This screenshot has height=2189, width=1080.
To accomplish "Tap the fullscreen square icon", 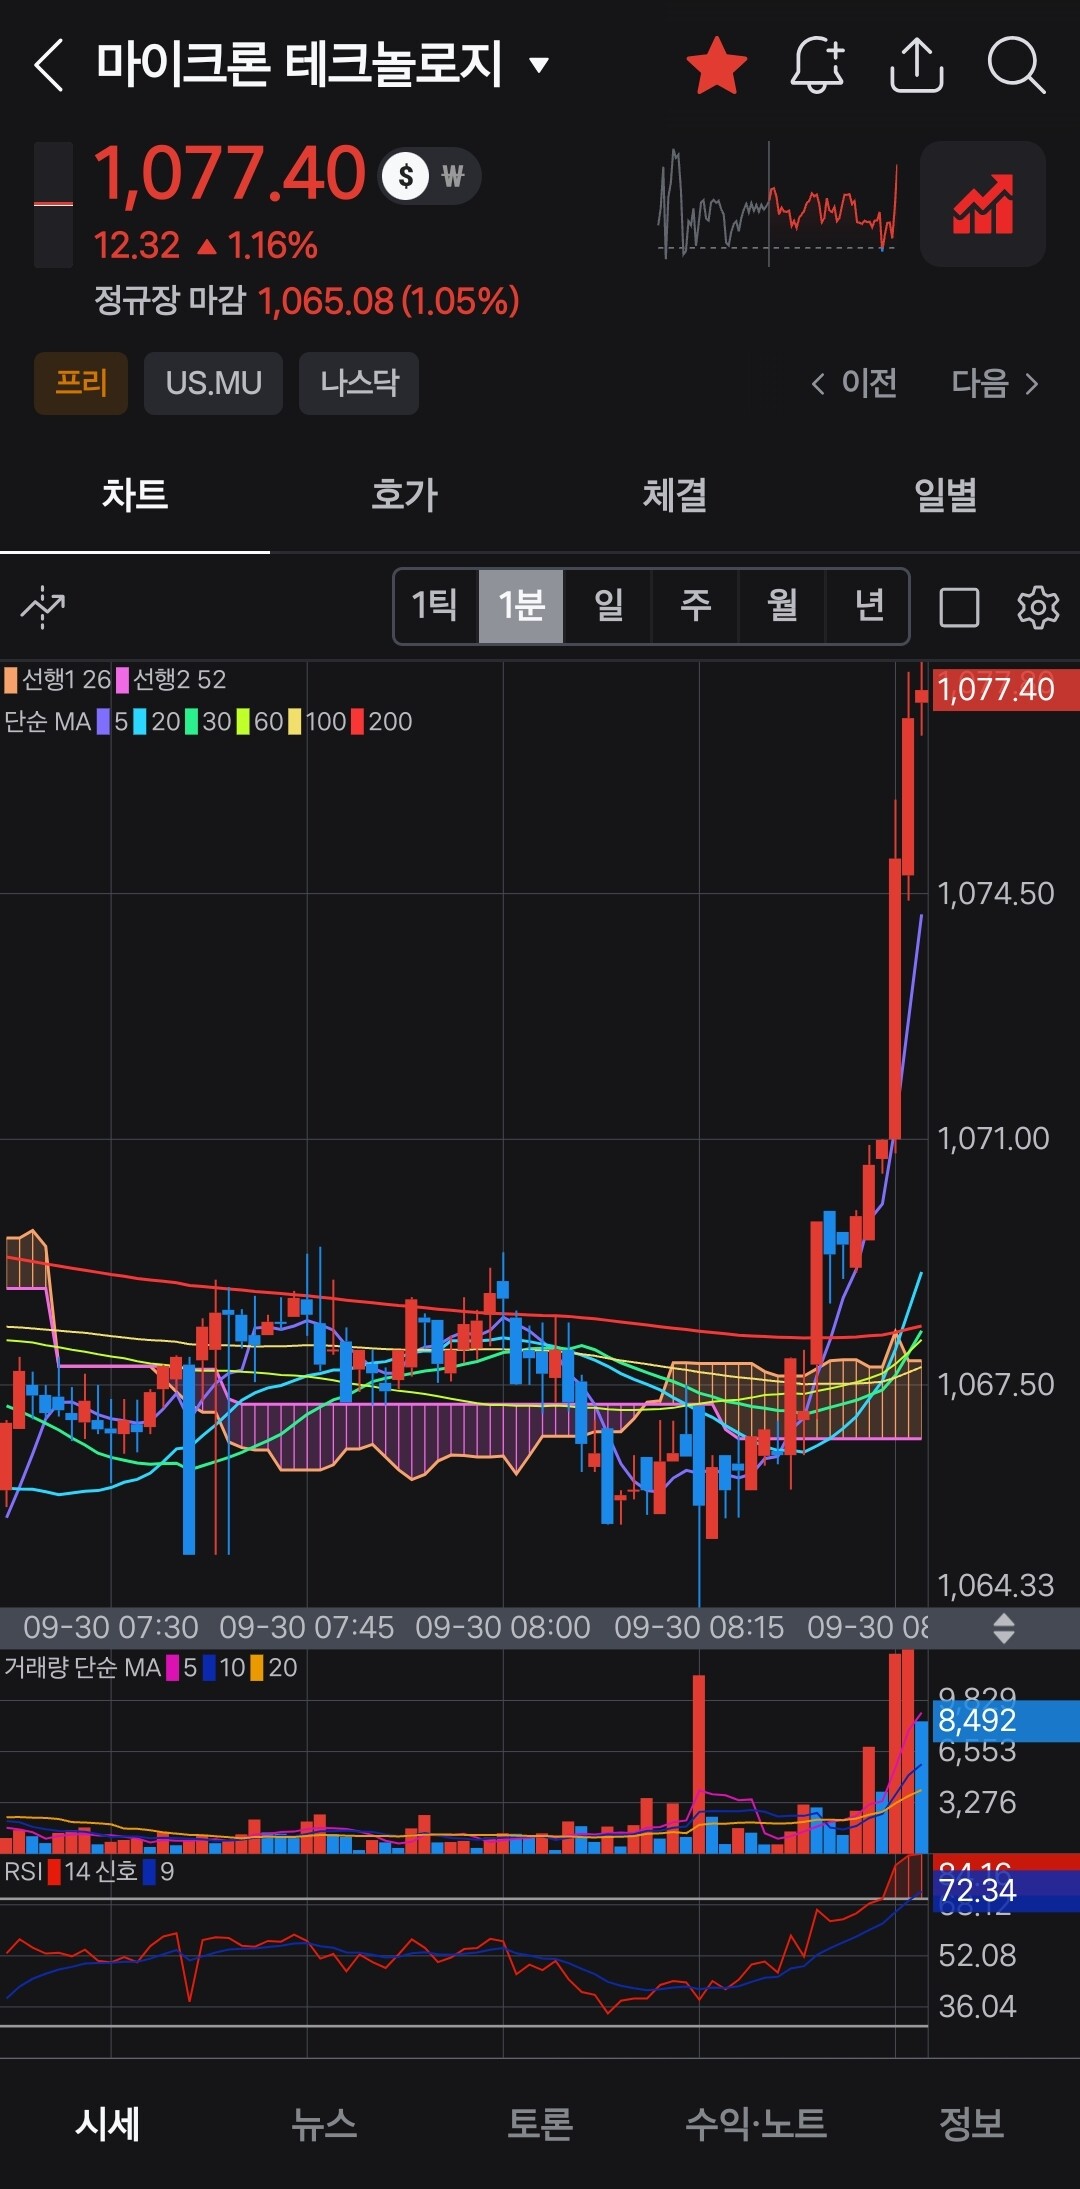I will click(x=959, y=607).
